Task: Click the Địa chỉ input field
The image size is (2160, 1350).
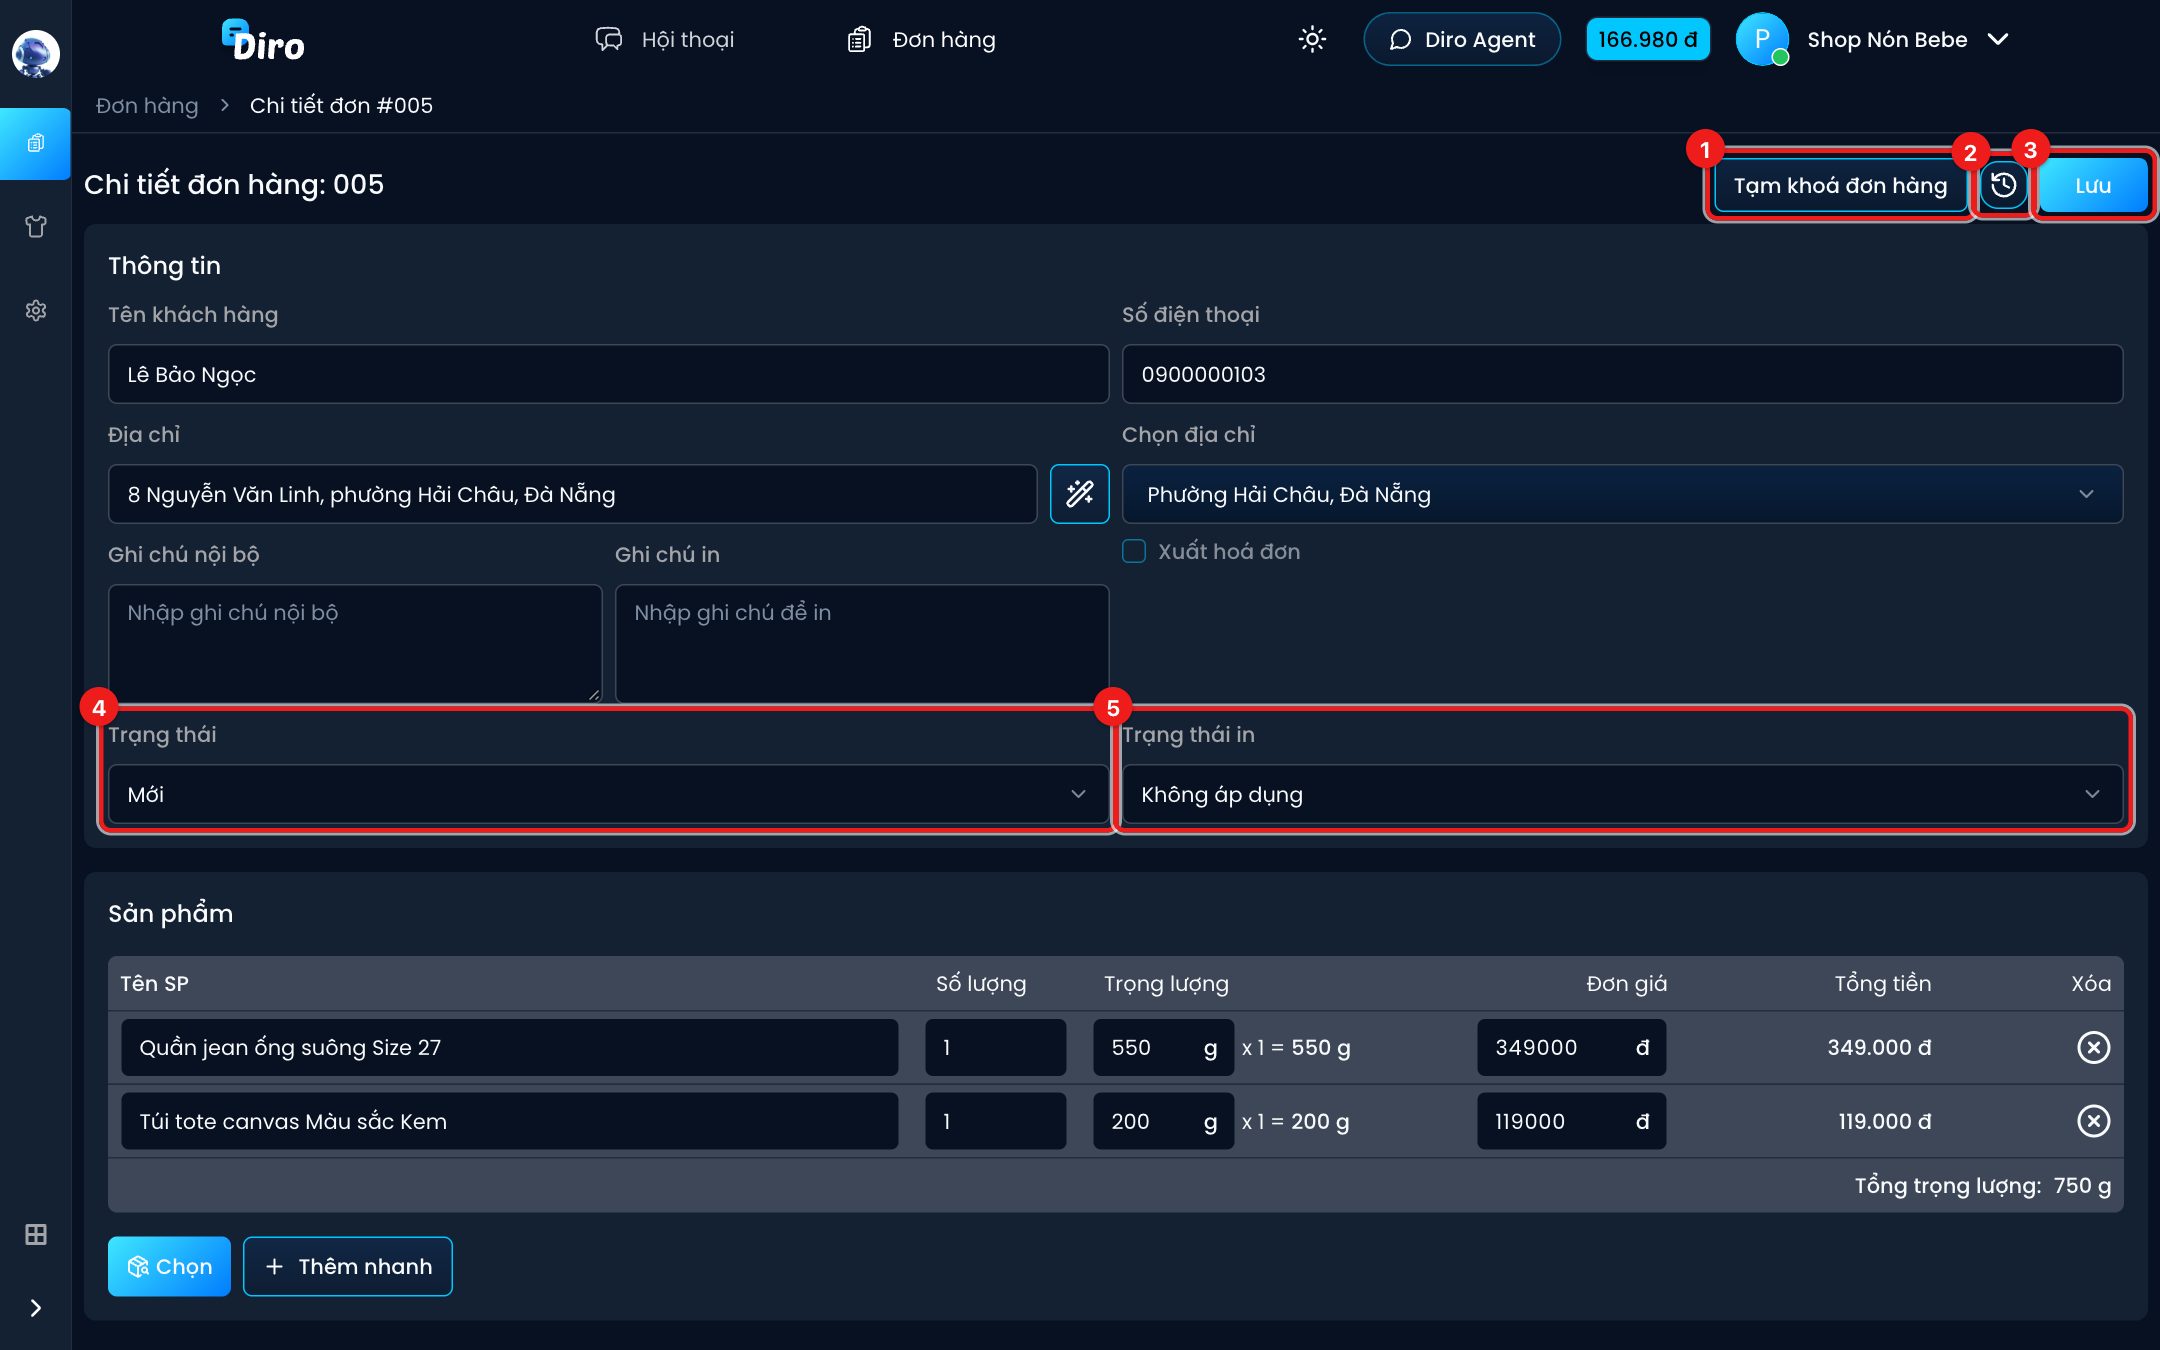Action: (x=572, y=494)
